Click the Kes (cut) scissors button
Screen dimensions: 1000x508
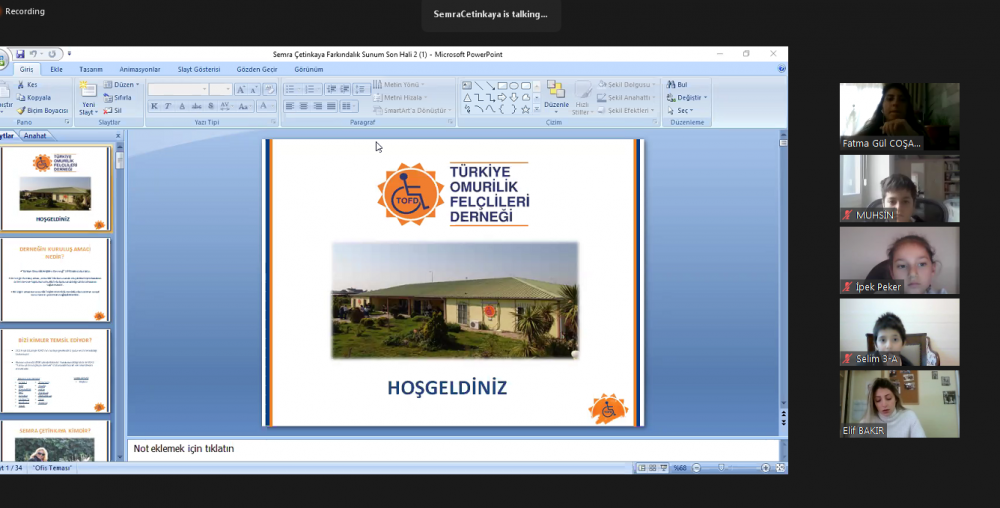(x=27, y=85)
